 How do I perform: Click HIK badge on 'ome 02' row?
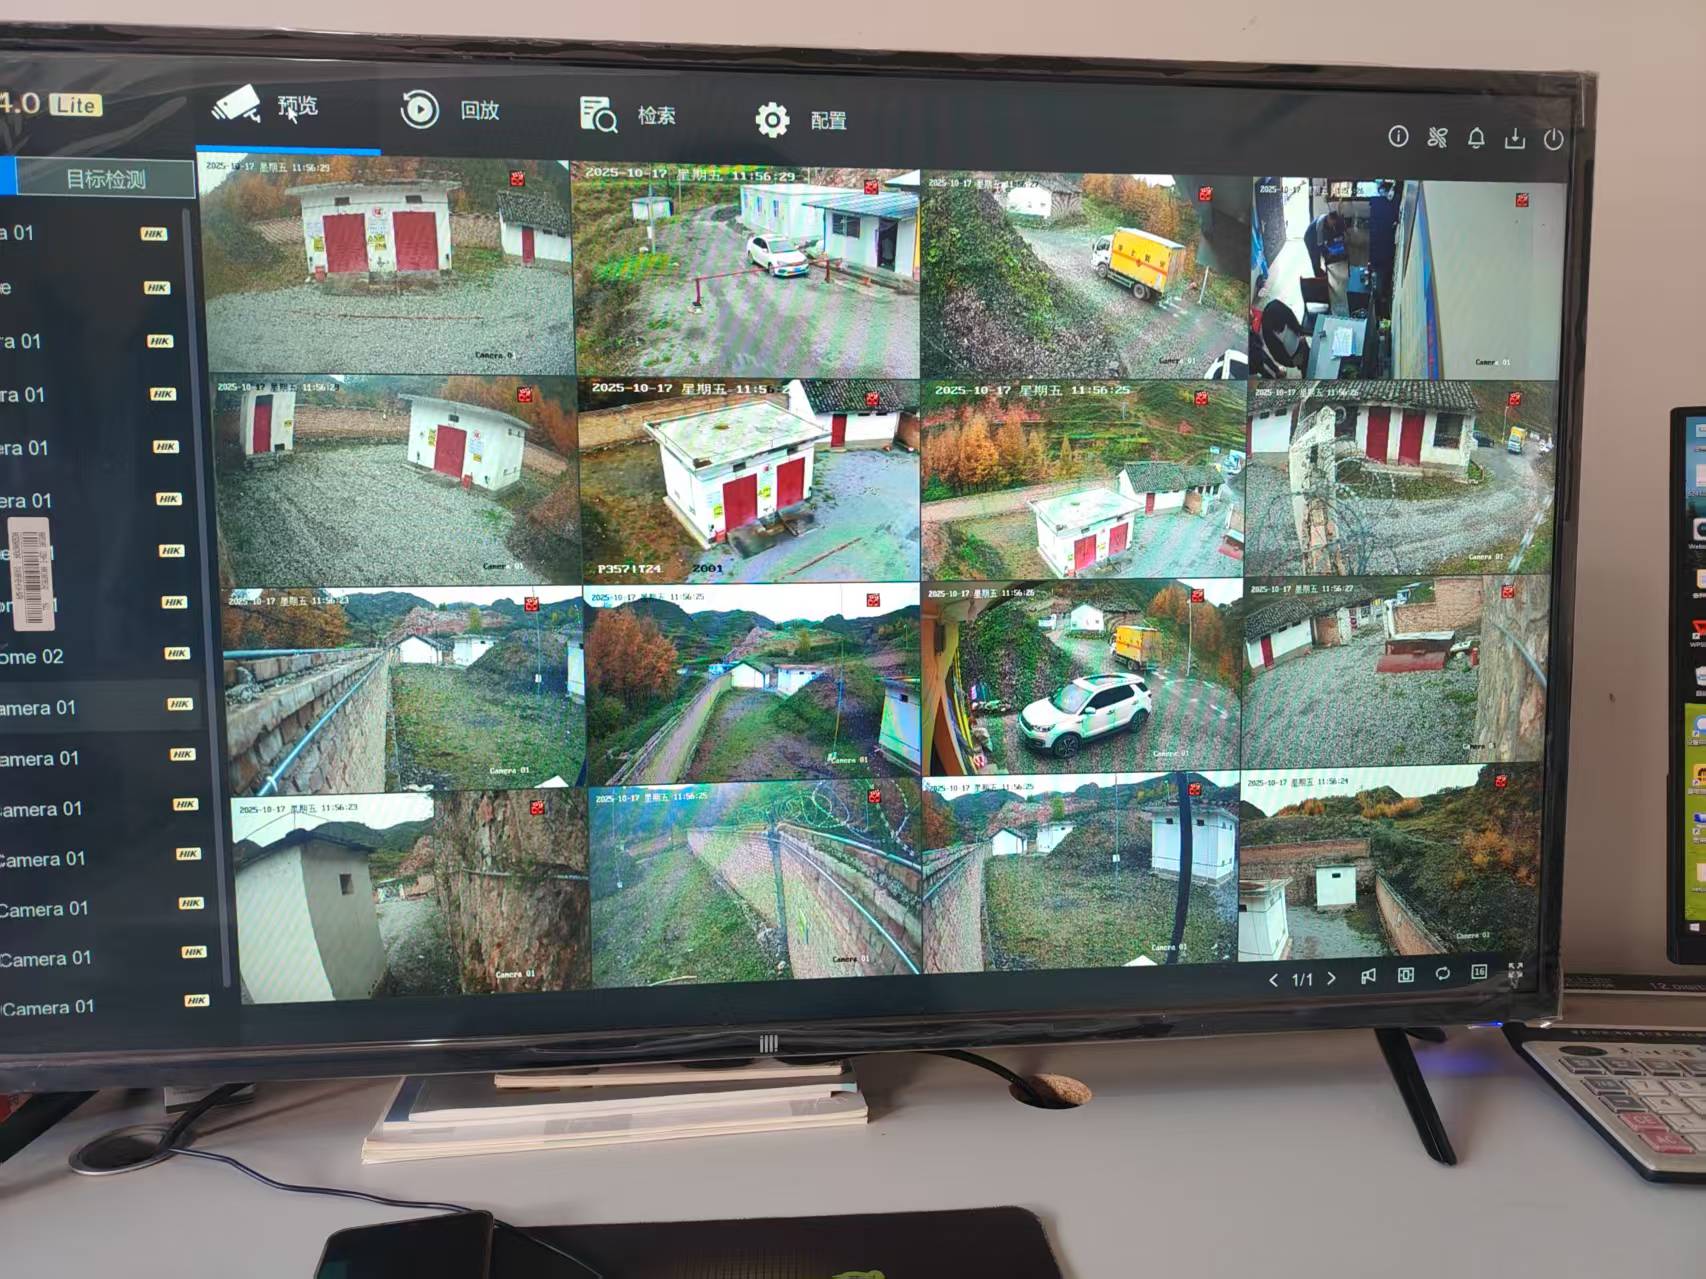pyautogui.click(x=177, y=653)
